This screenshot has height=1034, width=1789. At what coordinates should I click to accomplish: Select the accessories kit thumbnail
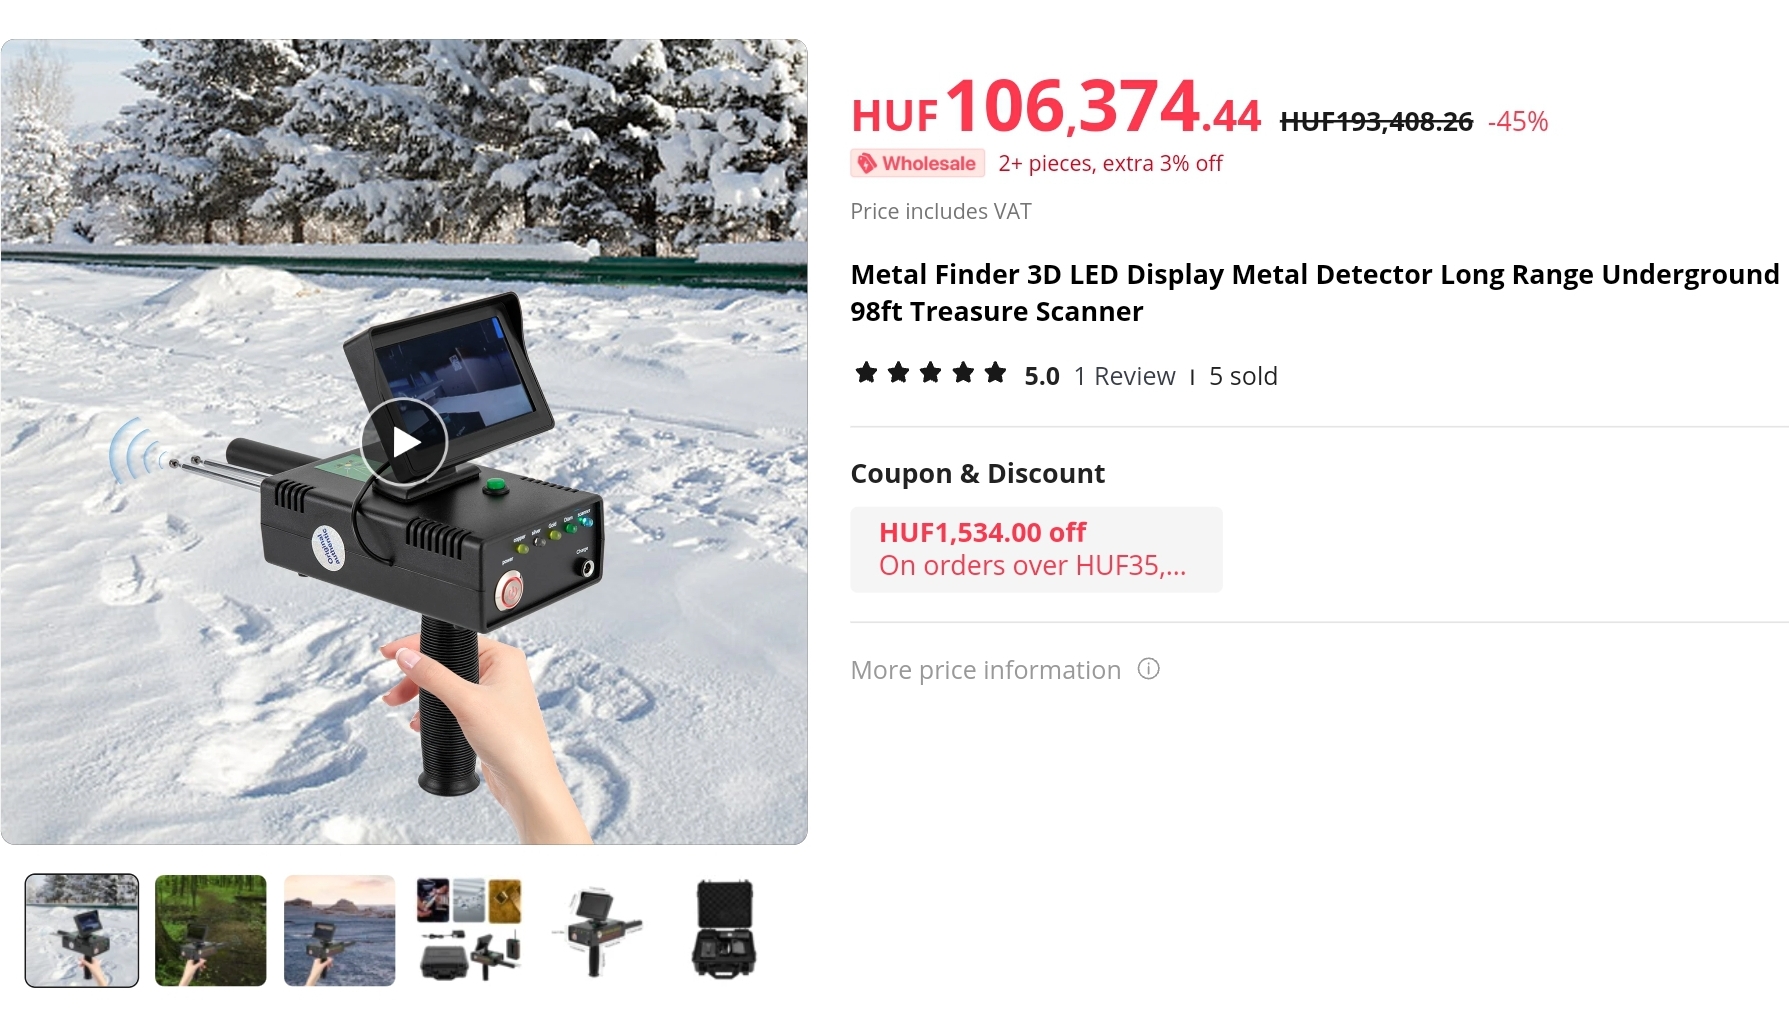(469, 930)
